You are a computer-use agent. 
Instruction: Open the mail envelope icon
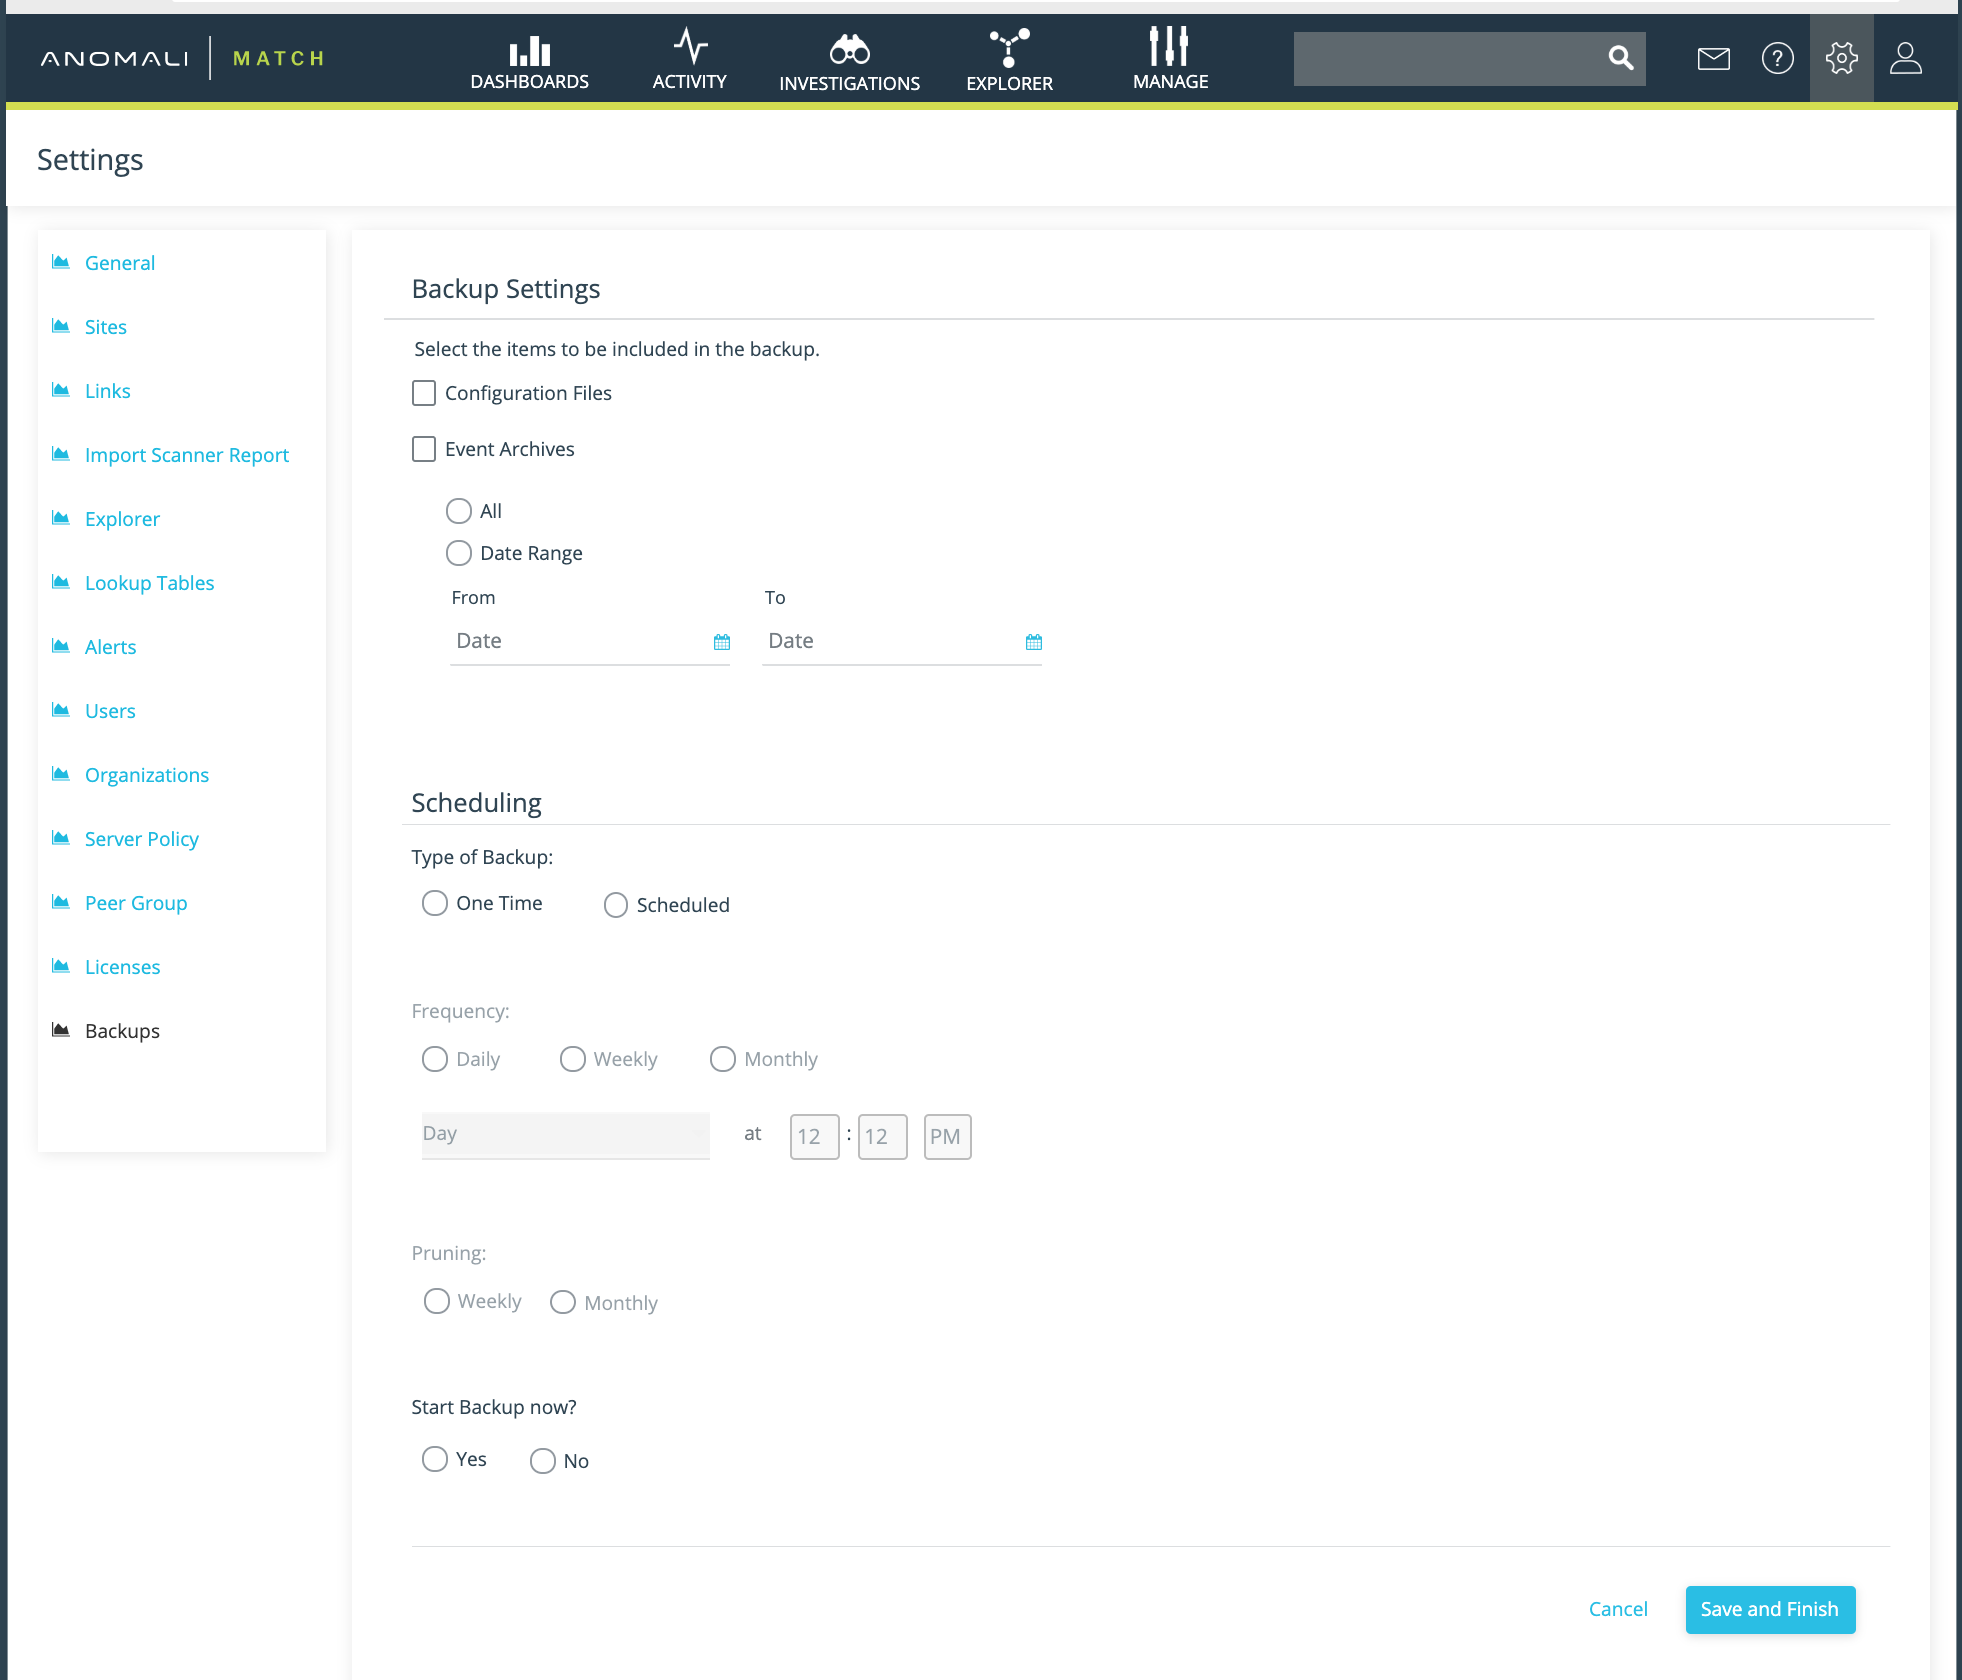pos(1714,59)
